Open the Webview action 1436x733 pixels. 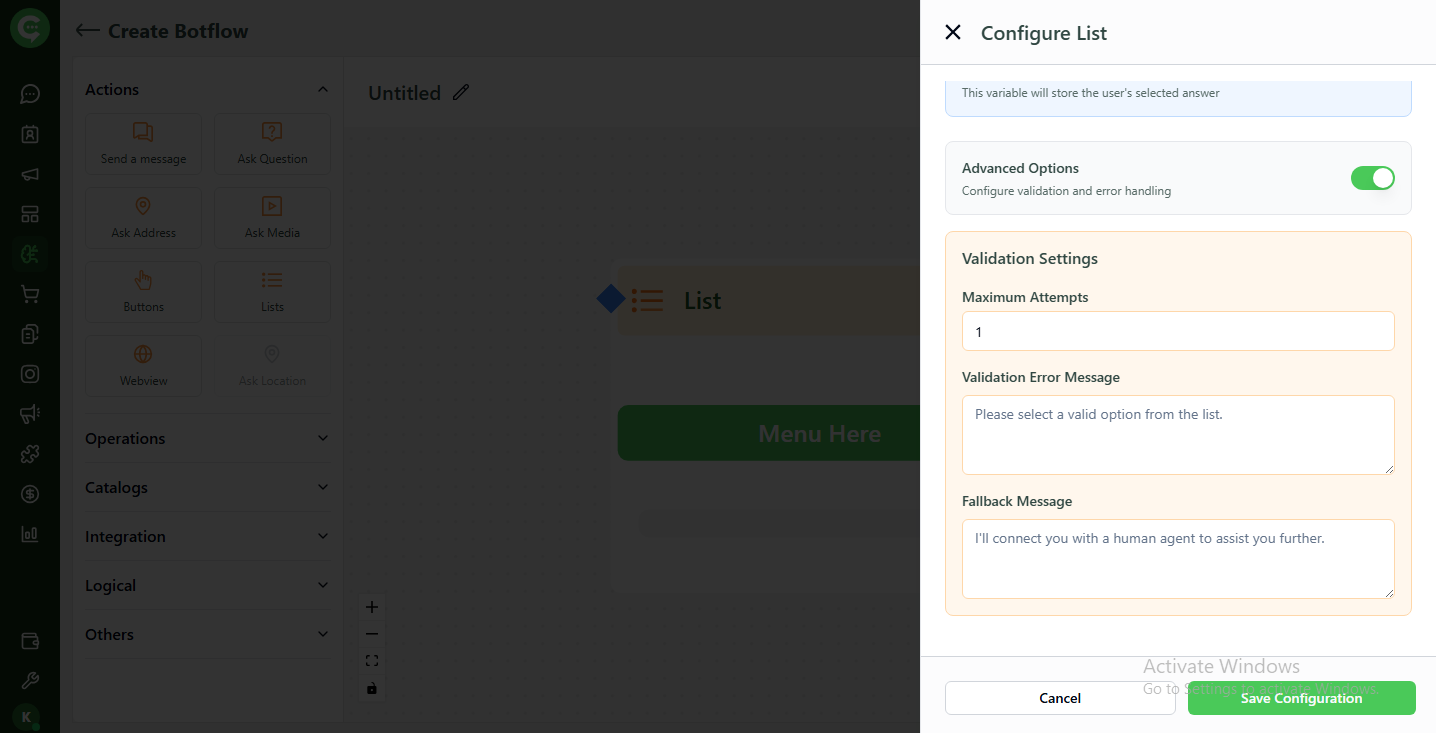point(143,365)
